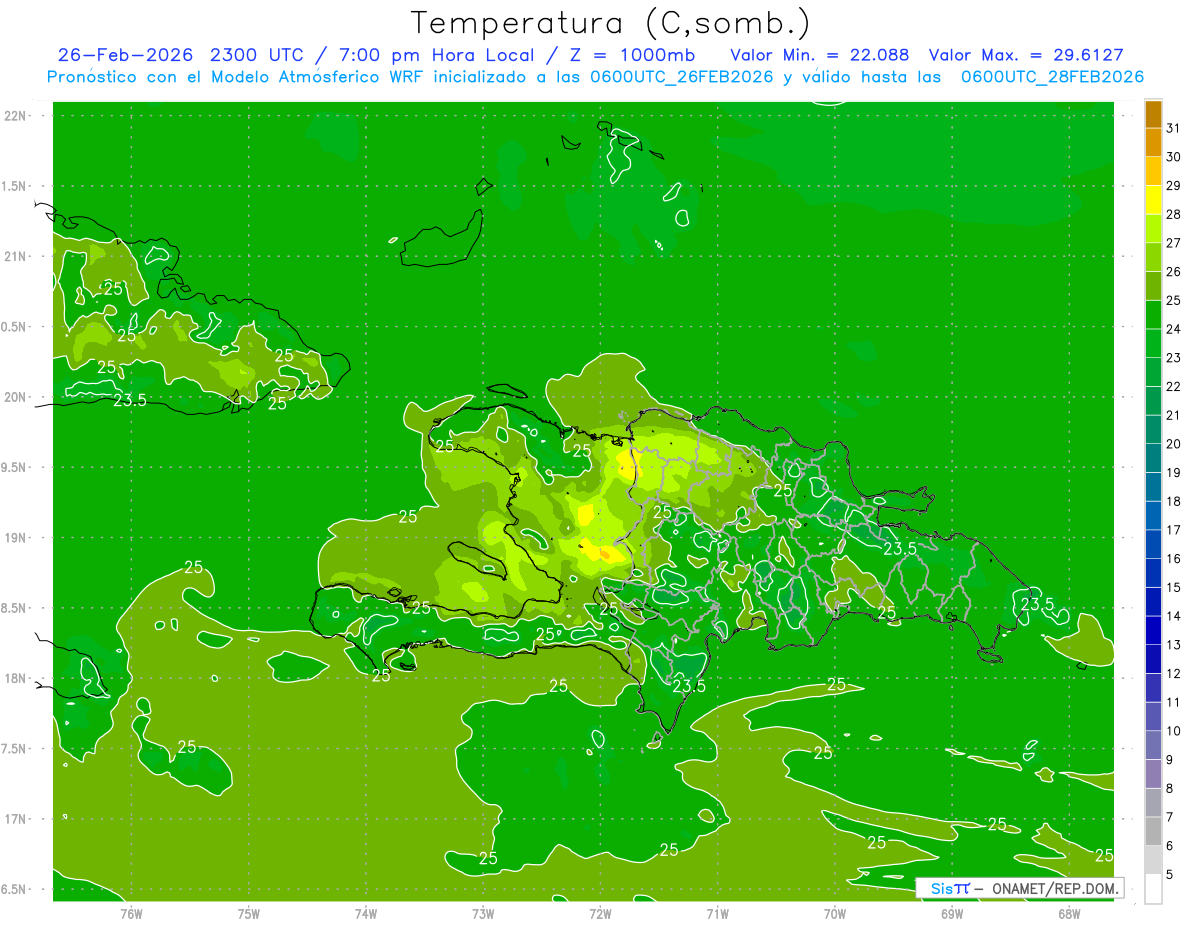Select valid-until time '0600UTC_28FEB2026'

click(x=1052, y=77)
